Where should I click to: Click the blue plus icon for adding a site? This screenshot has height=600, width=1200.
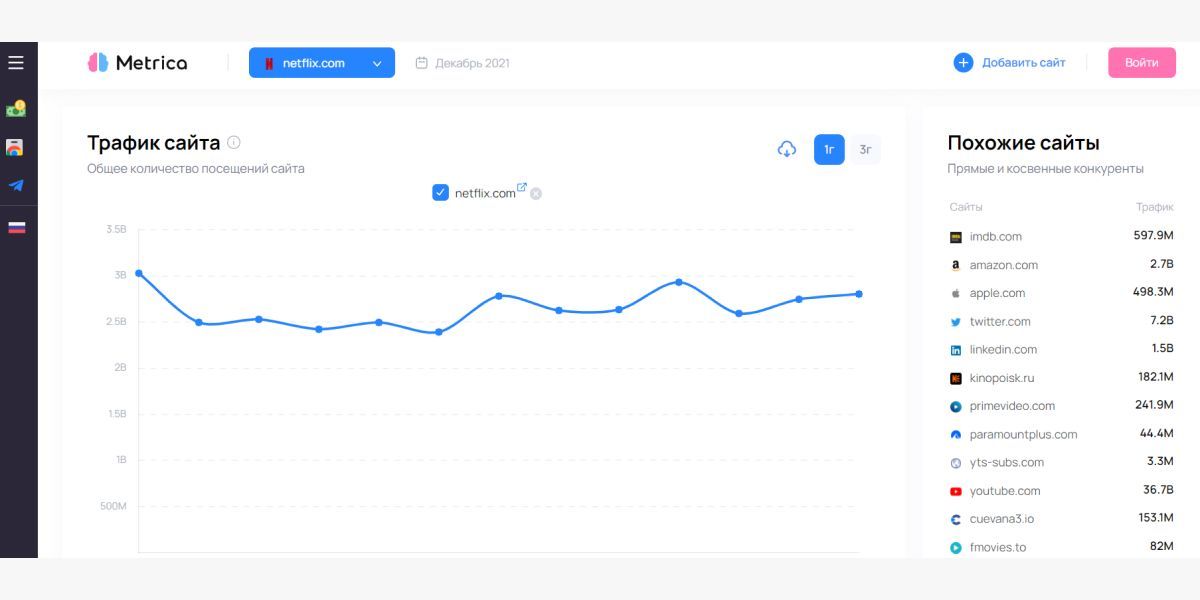coord(963,63)
